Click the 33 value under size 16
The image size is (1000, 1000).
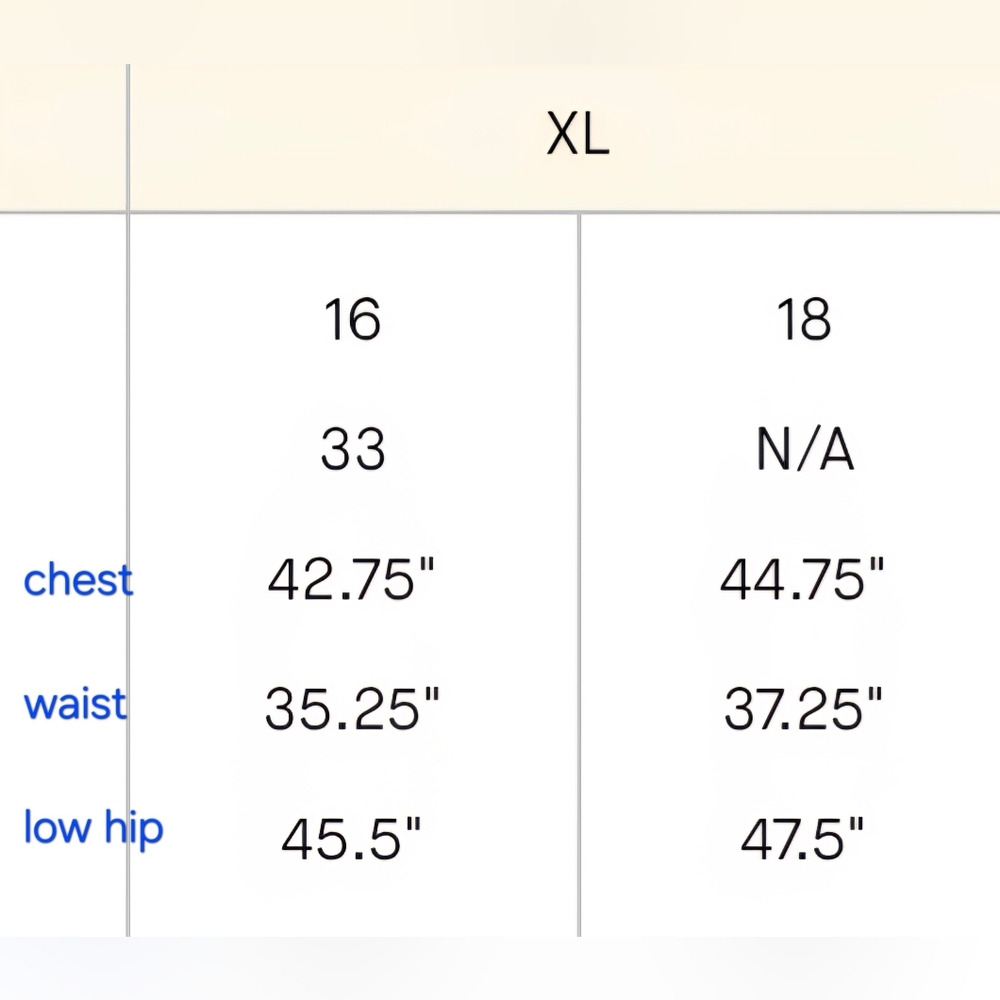click(353, 450)
